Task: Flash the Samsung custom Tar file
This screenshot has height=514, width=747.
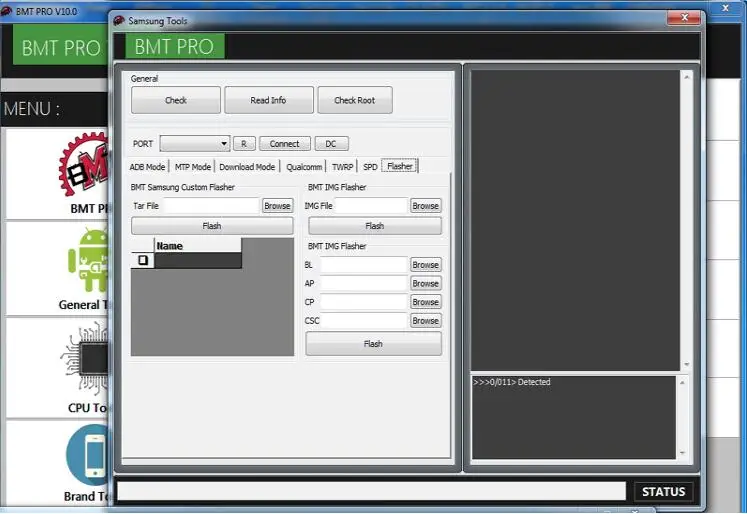Action: click(x=212, y=226)
